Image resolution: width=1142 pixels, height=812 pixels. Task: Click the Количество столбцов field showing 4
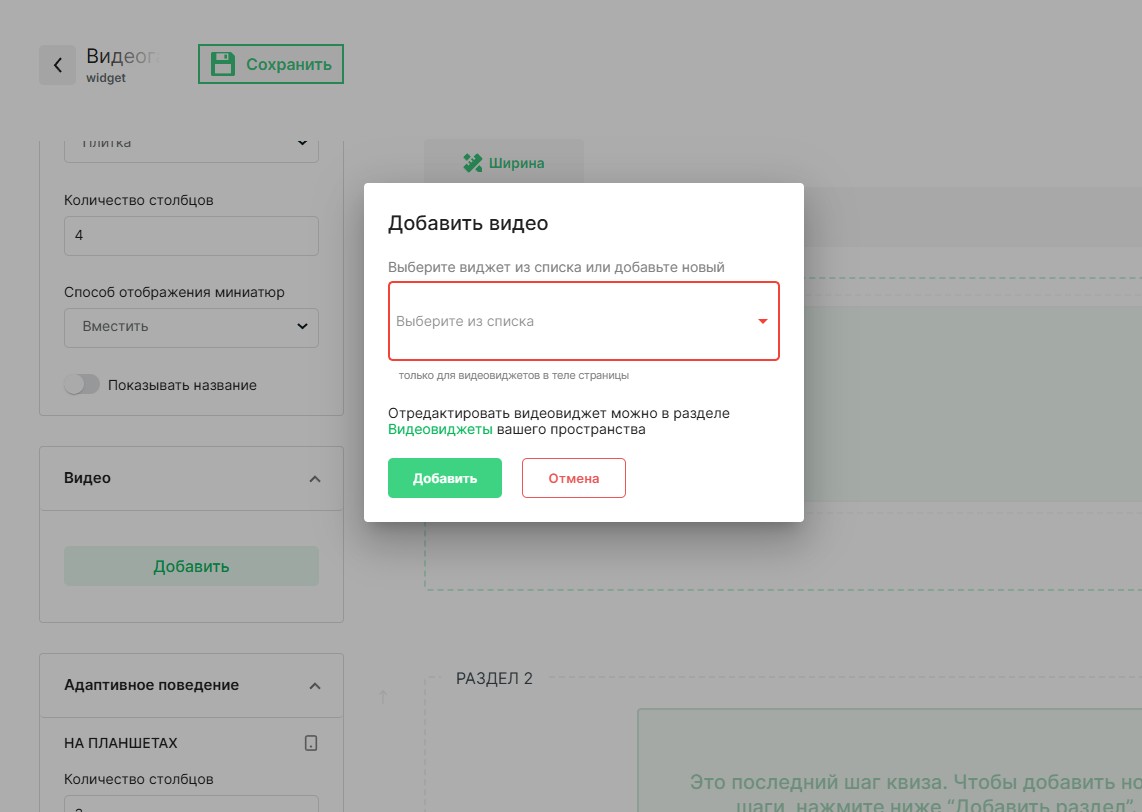coord(191,236)
